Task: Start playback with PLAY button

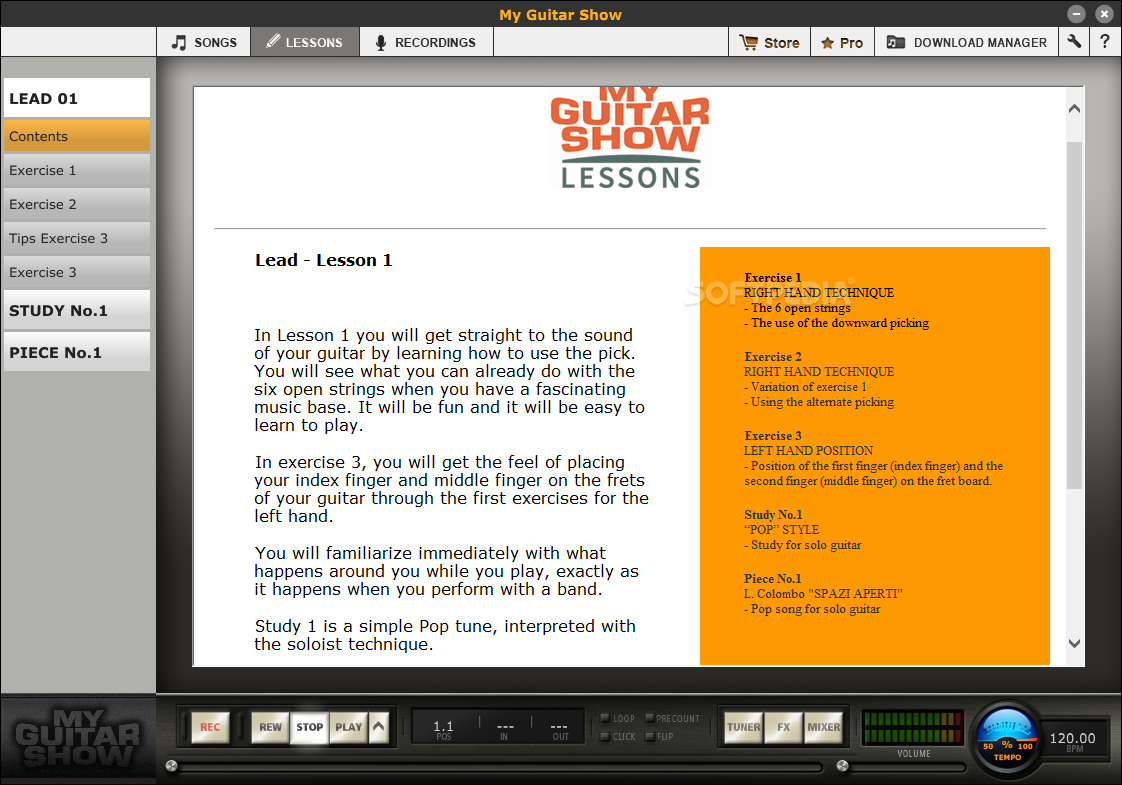Action: pyautogui.click(x=348, y=727)
